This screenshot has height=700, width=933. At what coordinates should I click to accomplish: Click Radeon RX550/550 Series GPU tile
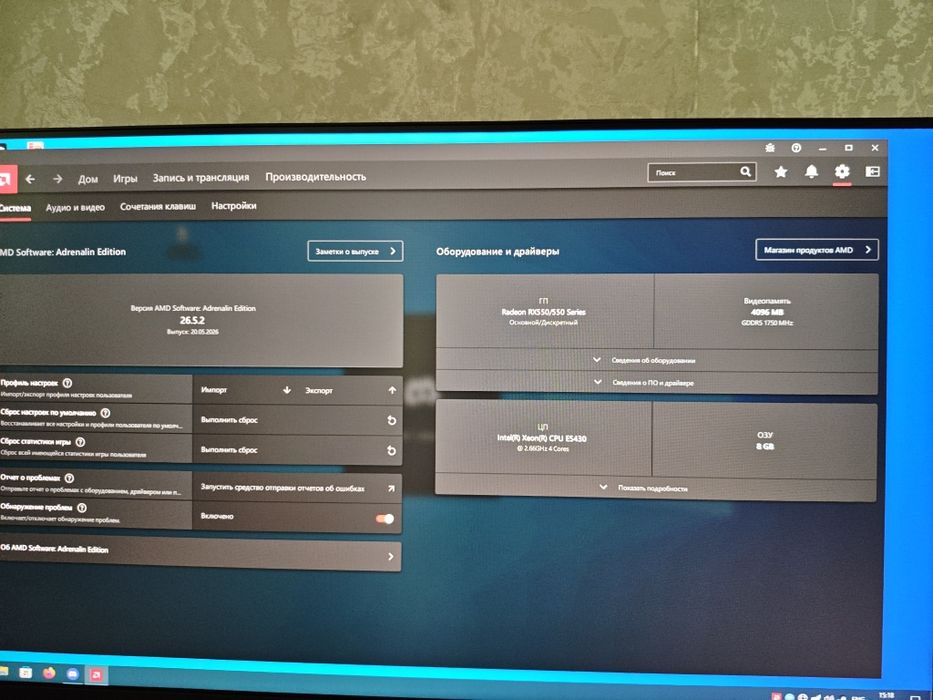pyautogui.click(x=544, y=311)
